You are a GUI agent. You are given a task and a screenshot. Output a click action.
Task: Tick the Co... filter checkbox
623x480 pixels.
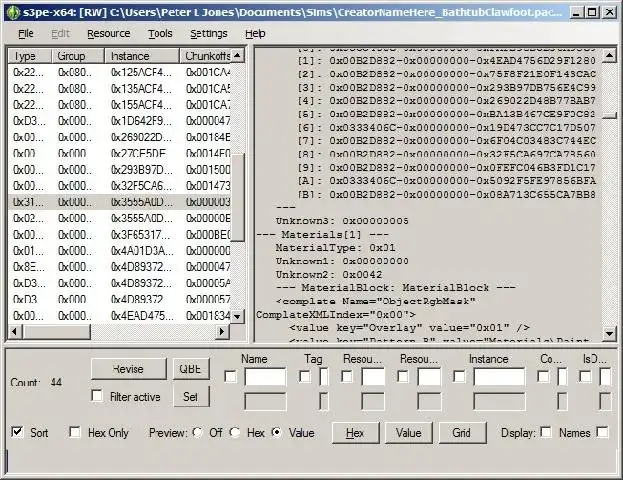point(543,376)
